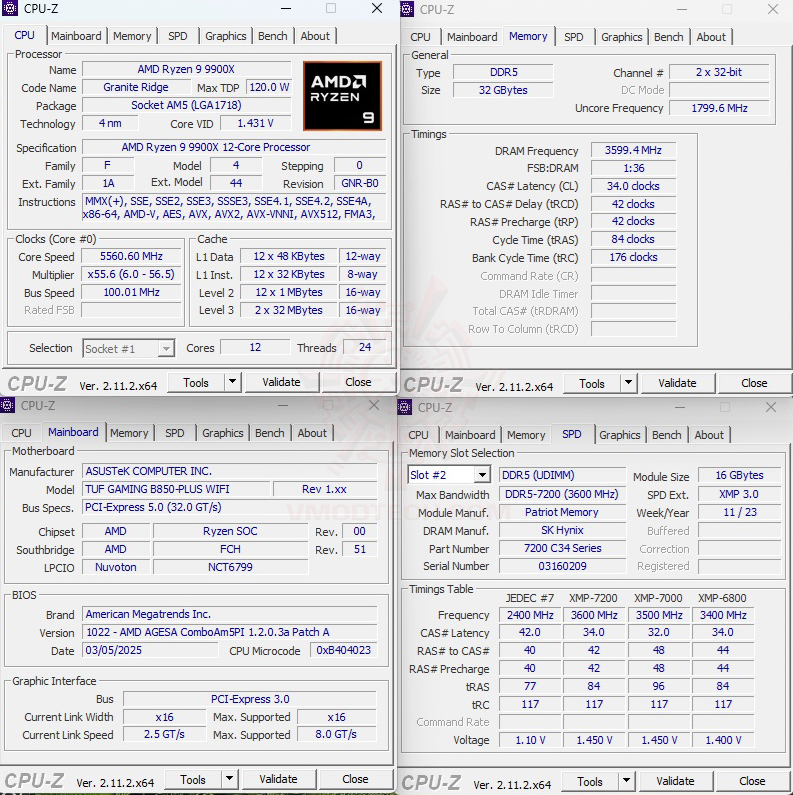The image size is (793, 795).
Task: Open the Bench tab in the top-right Memory window
Action: 669,37
